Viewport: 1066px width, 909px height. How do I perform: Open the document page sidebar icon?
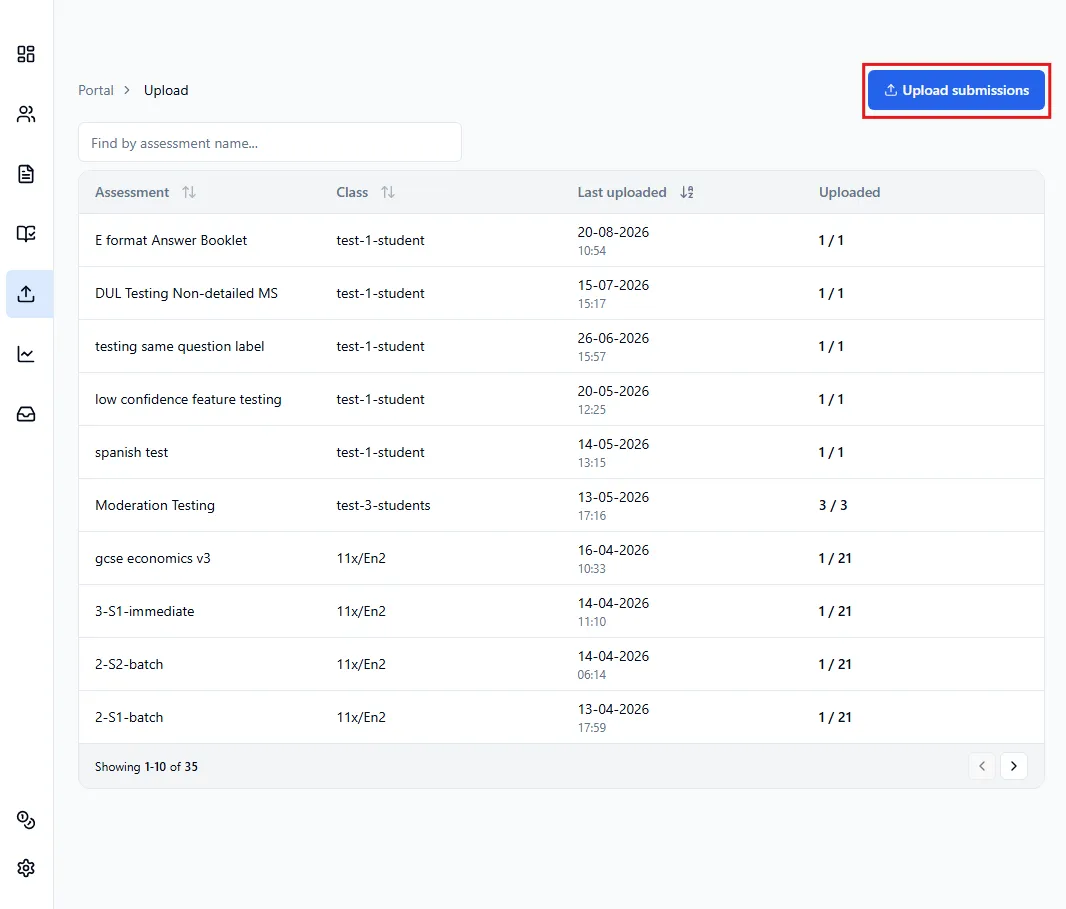(x=26, y=174)
